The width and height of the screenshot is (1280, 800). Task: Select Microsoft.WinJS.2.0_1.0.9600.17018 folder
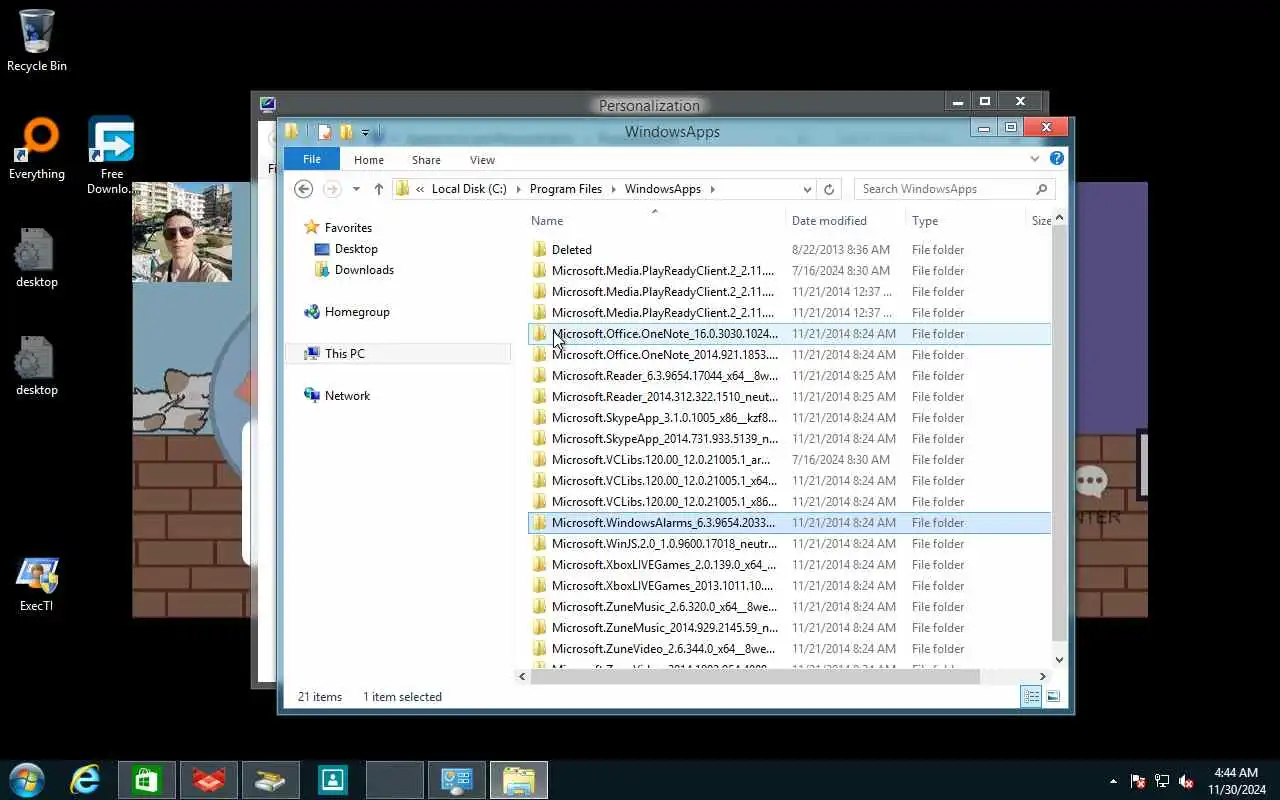(x=789, y=544)
